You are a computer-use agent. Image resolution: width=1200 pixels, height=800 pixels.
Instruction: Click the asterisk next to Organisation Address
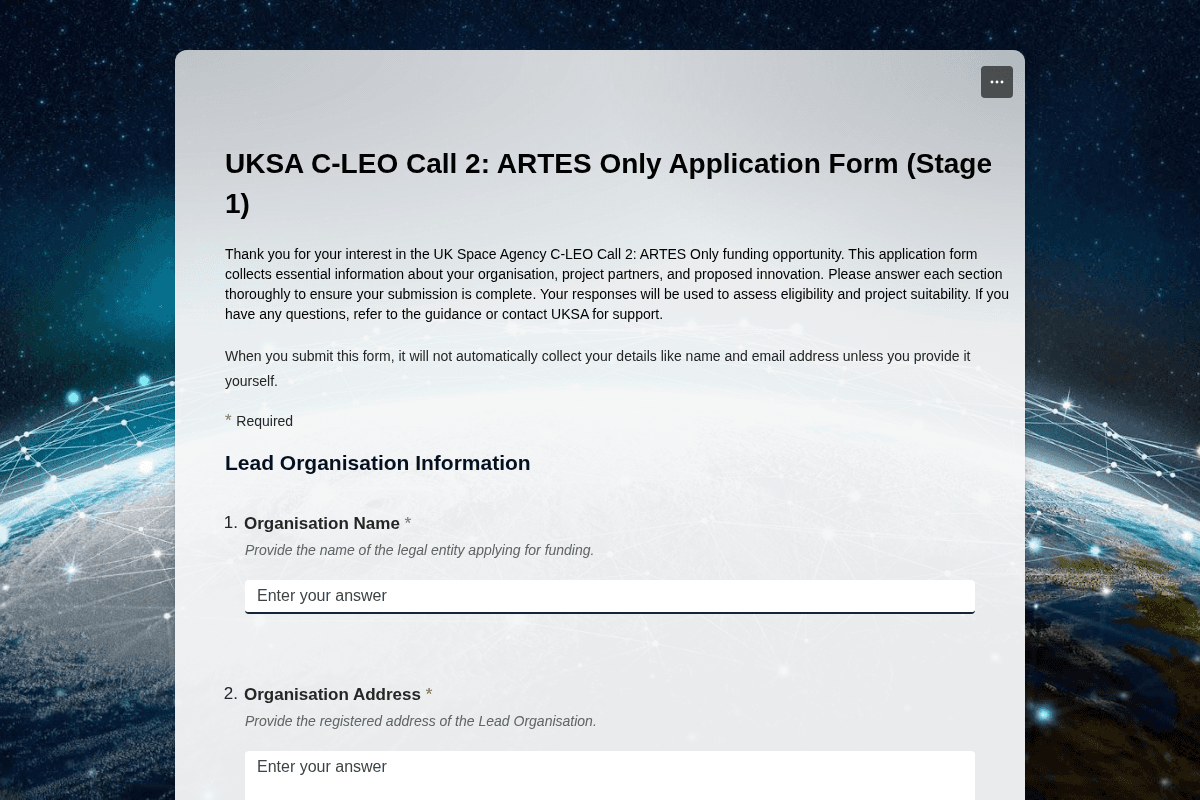click(x=428, y=693)
